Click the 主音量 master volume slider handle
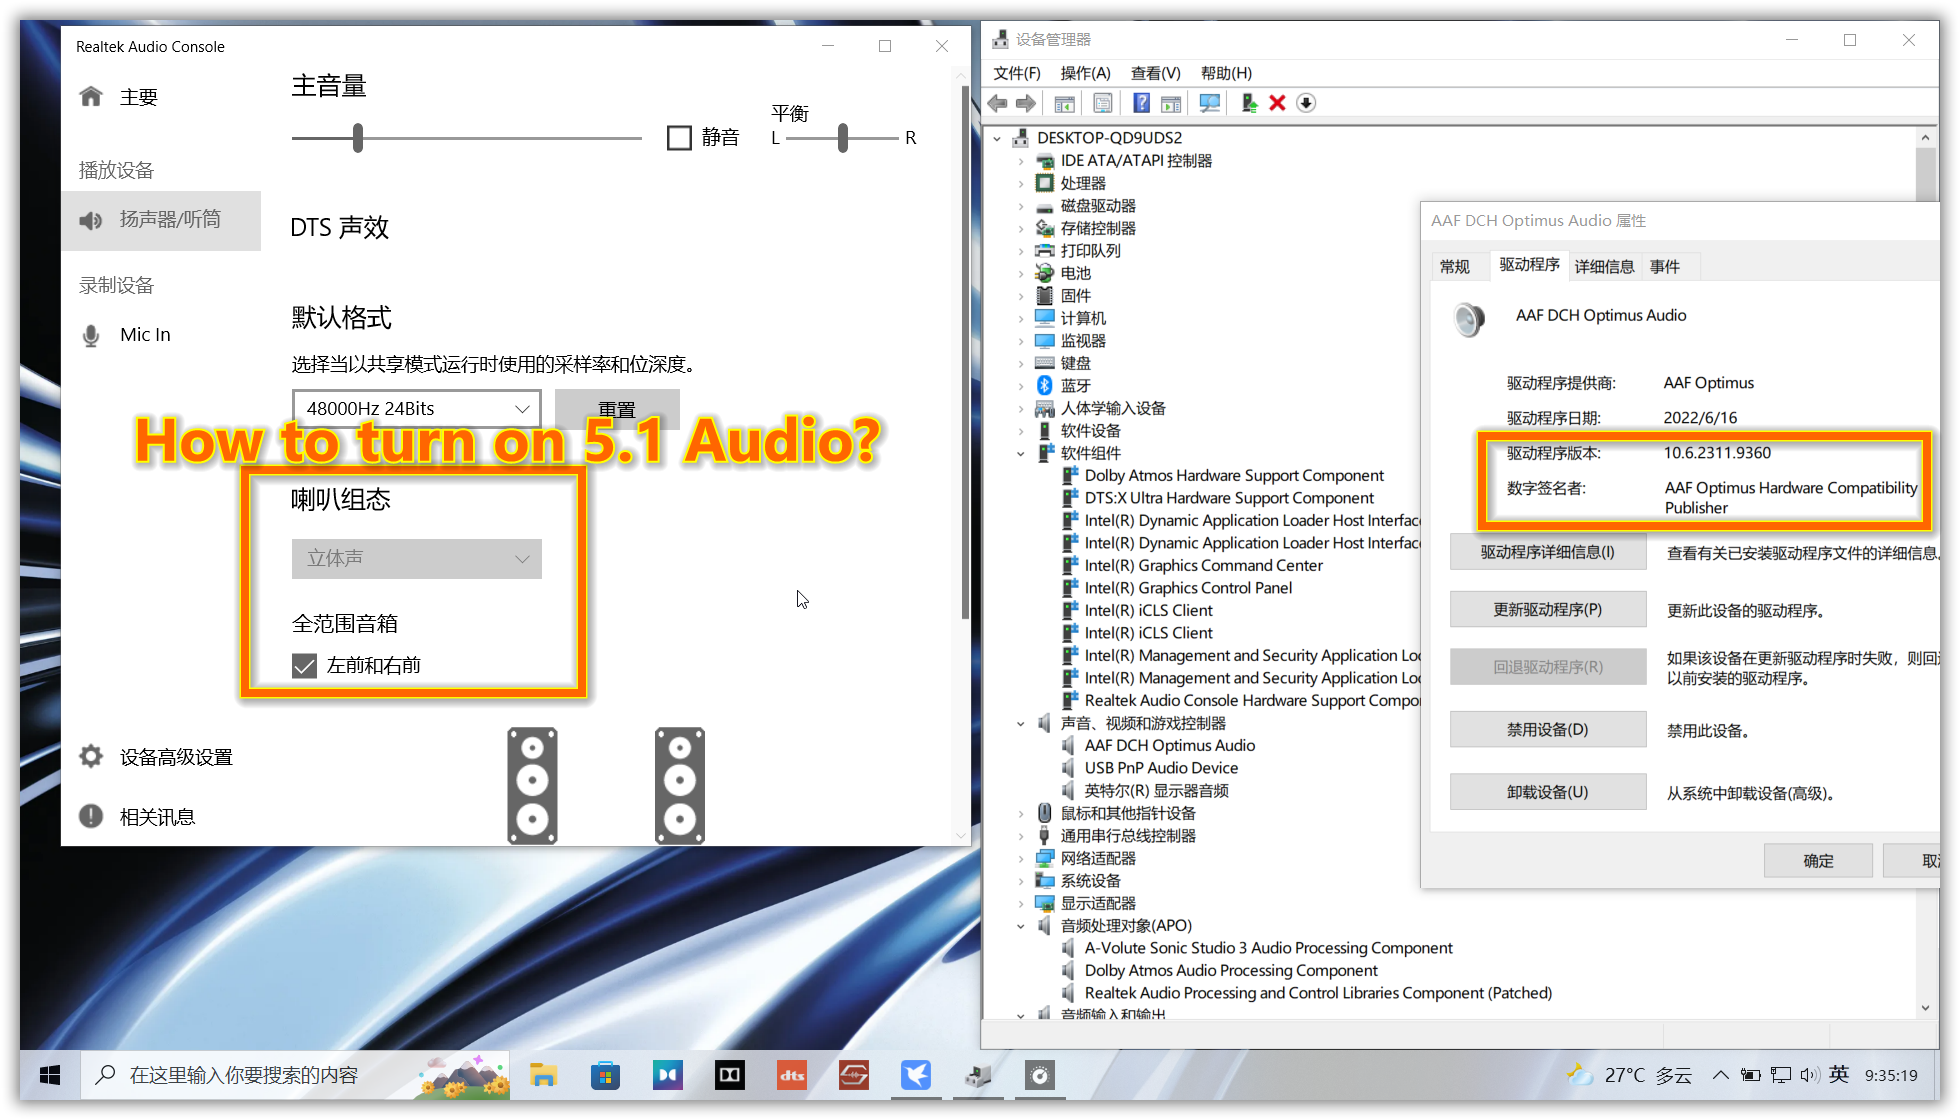Screen dimensions: 1960x1120 point(358,138)
